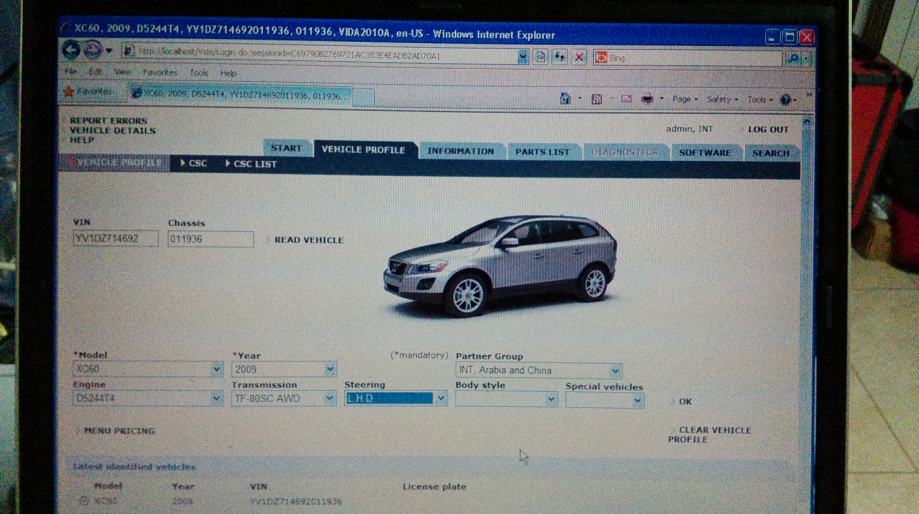Open the File menu

(71, 72)
